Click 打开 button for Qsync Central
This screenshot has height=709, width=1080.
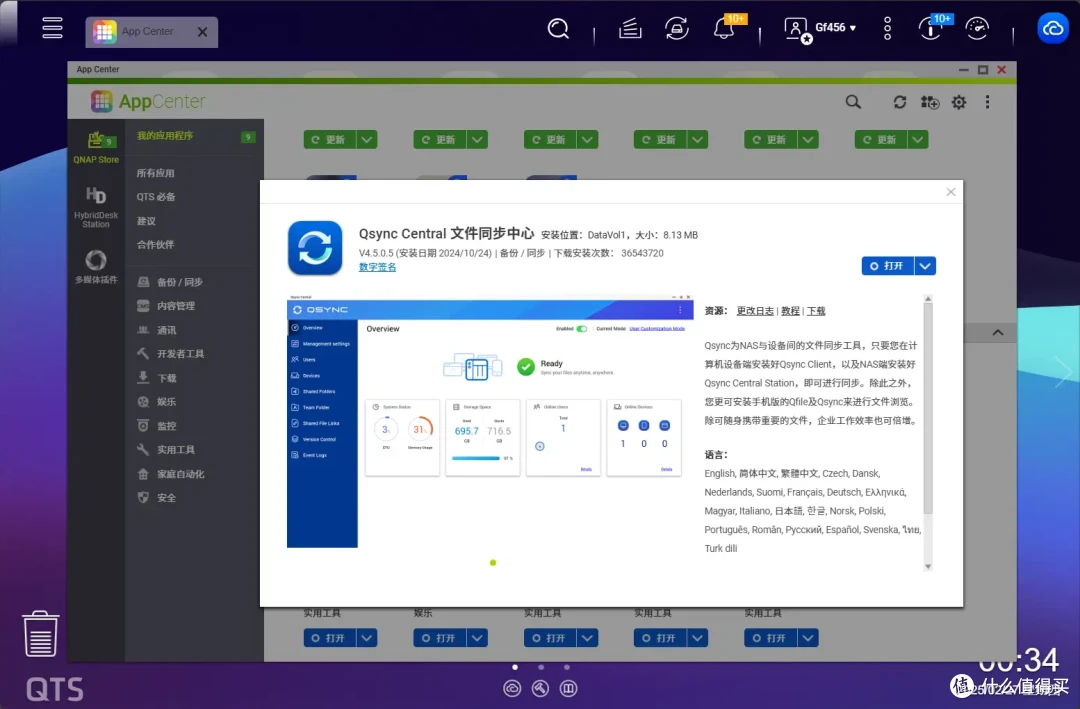click(887, 266)
